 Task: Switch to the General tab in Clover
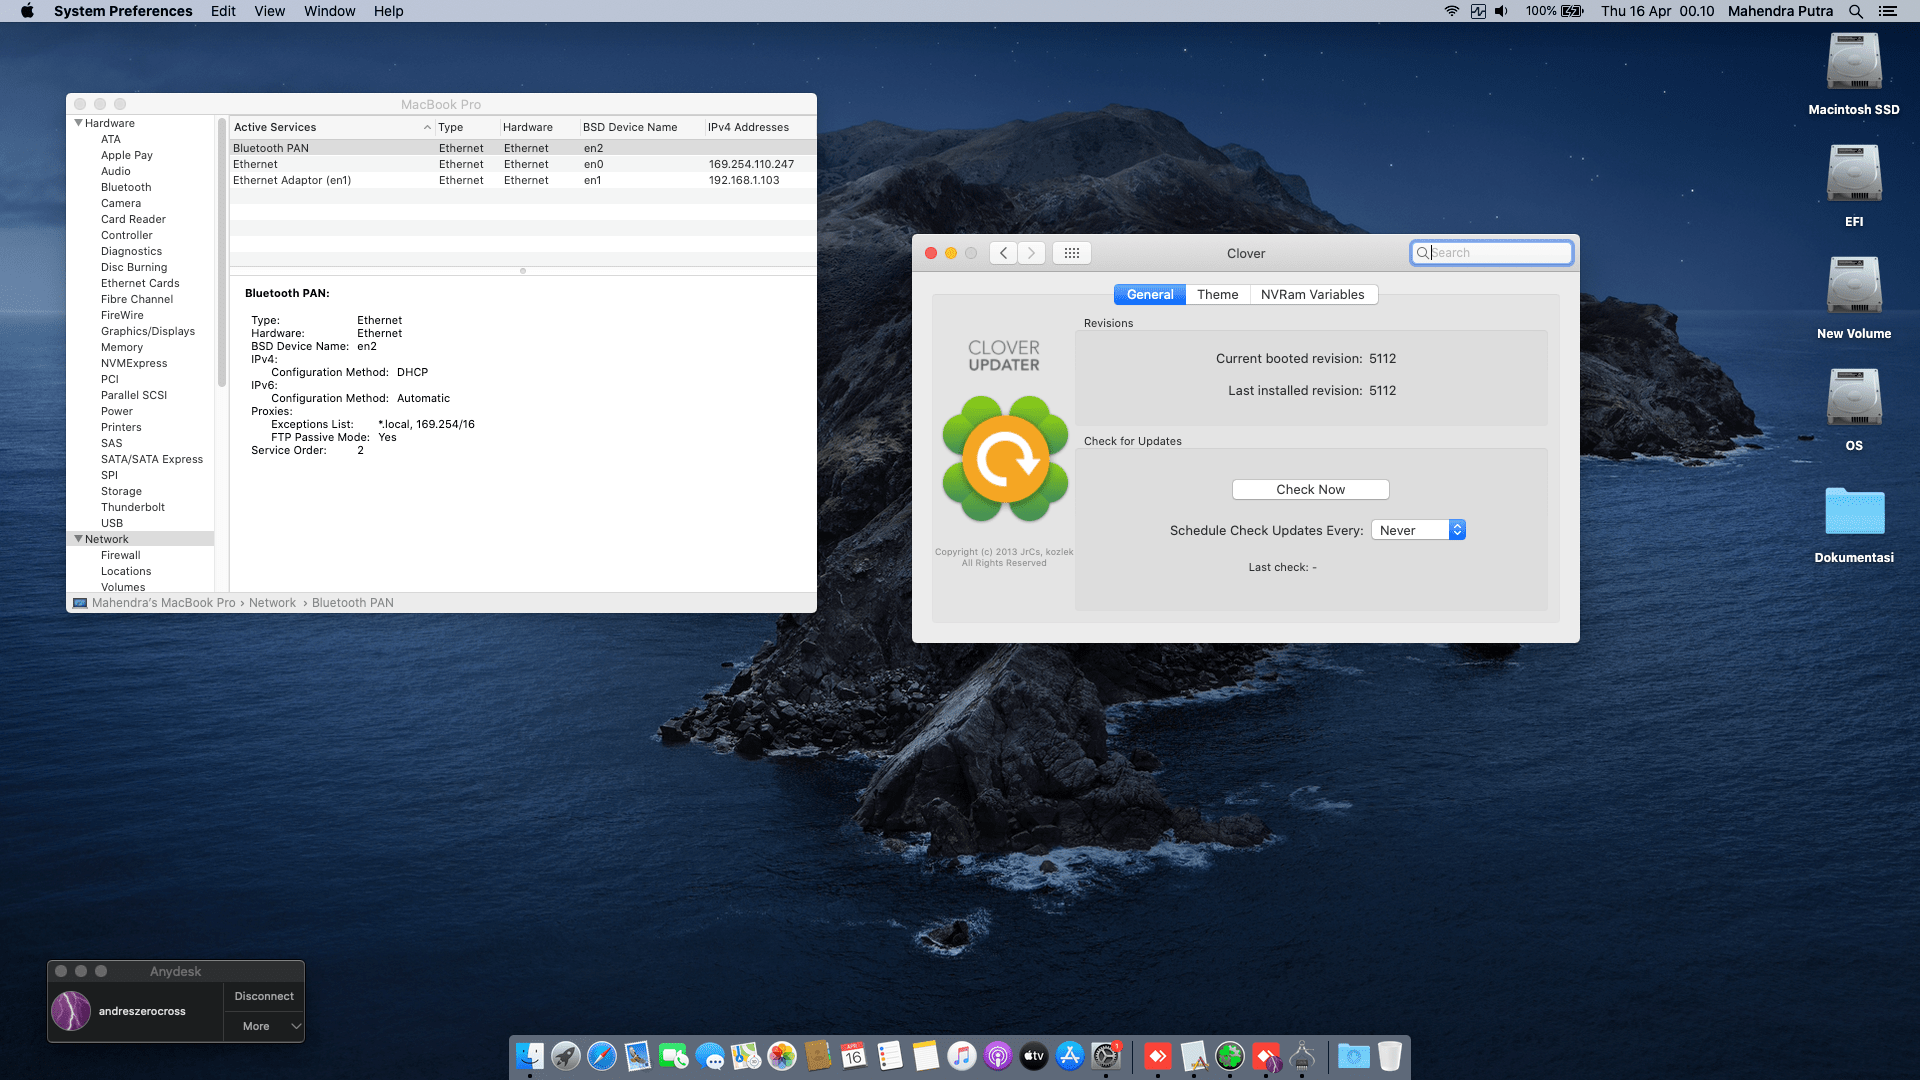click(x=1150, y=294)
